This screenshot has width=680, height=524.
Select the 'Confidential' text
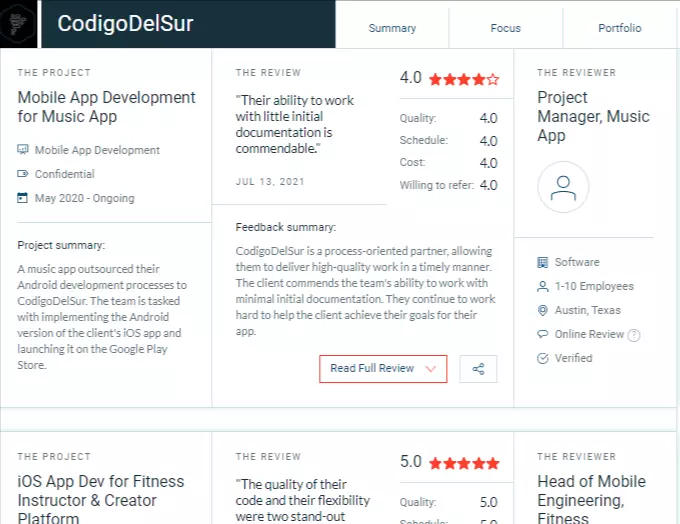(65, 174)
